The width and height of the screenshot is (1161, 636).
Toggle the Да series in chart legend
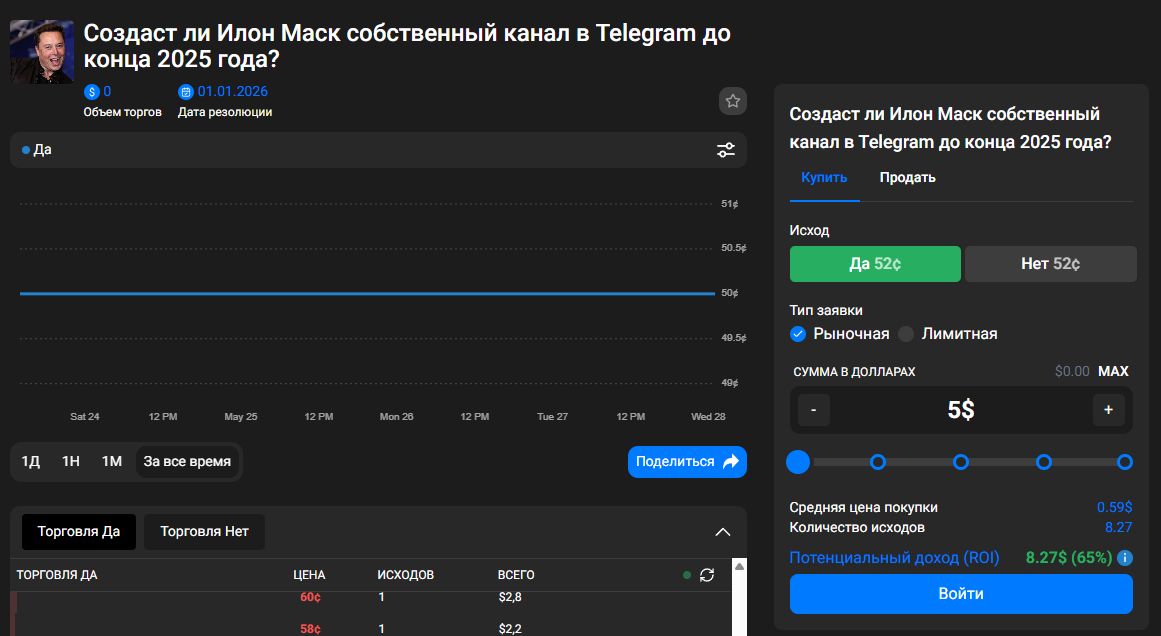click(x=37, y=150)
